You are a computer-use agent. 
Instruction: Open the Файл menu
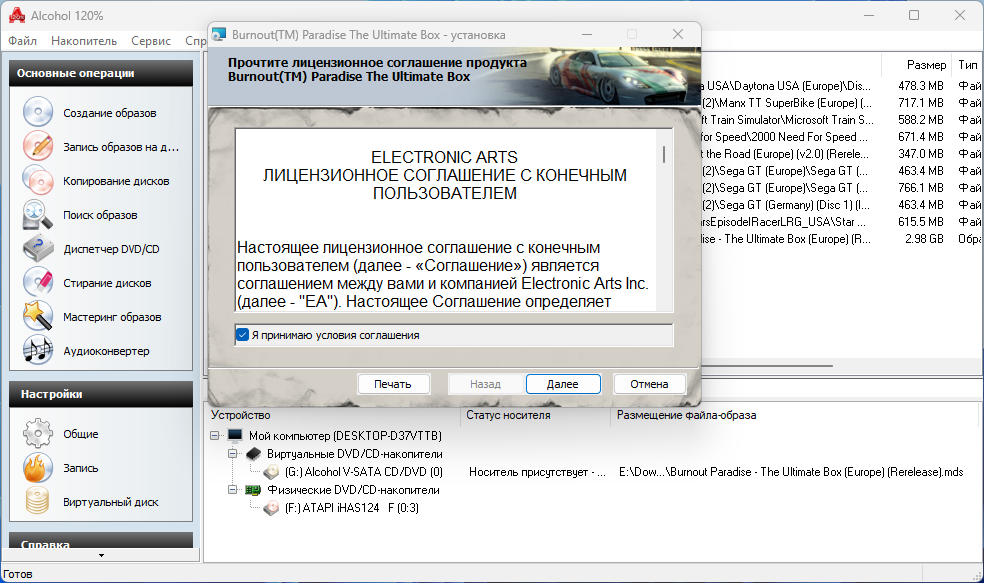pyautogui.click(x=23, y=41)
